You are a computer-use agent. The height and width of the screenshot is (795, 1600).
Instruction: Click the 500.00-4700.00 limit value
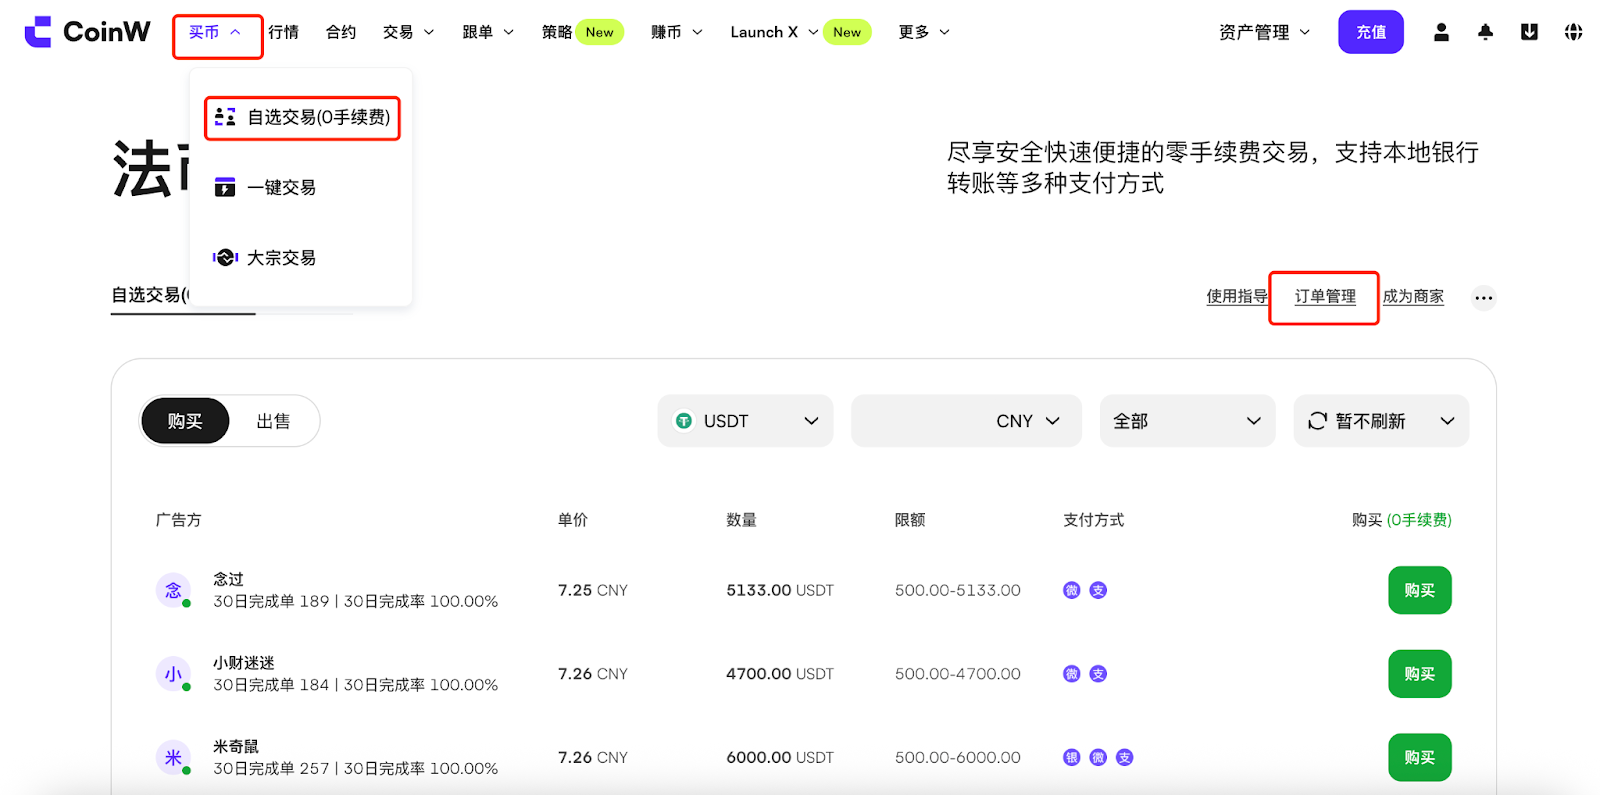click(958, 674)
